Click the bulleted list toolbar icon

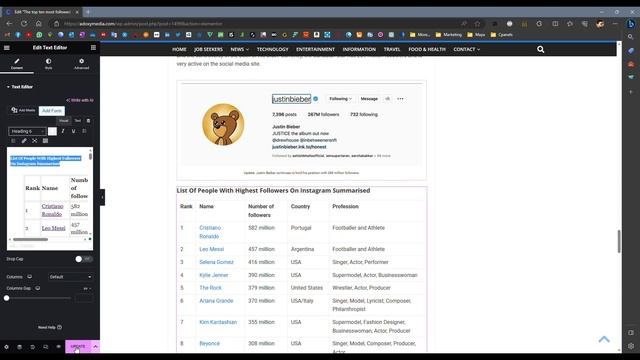[x=84, y=131]
